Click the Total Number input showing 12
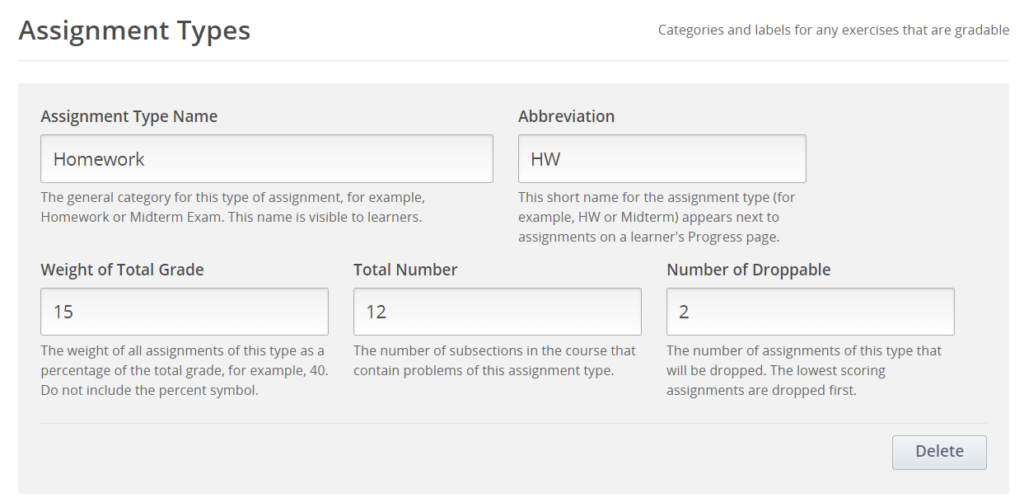The height and width of the screenshot is (498, 1024). pos(497,312)
